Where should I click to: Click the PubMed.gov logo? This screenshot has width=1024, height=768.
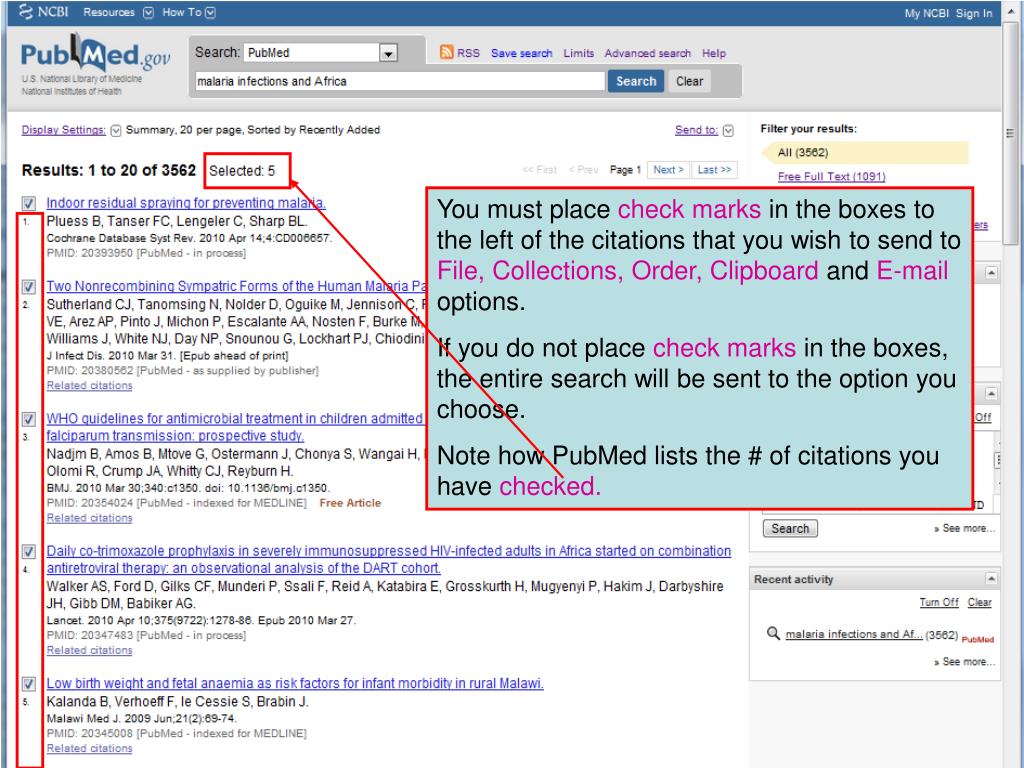coord(95,54)
